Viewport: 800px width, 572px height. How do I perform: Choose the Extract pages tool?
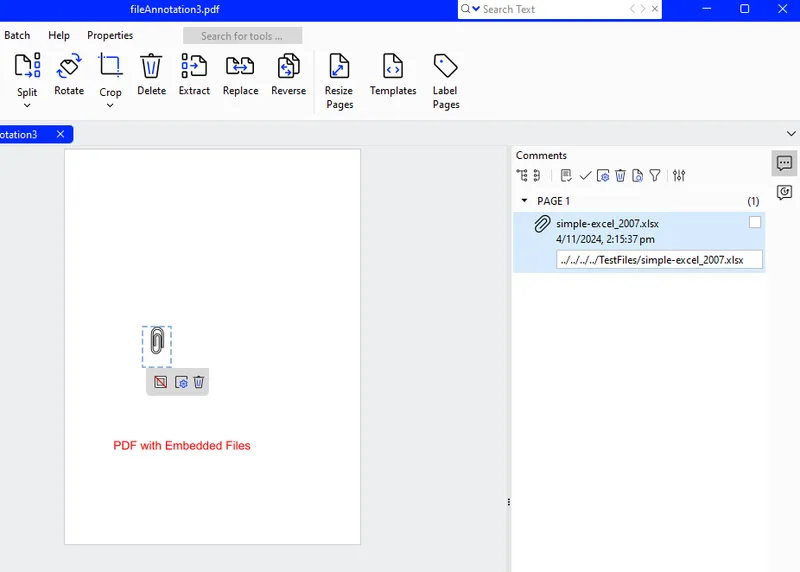coord(194,75)
